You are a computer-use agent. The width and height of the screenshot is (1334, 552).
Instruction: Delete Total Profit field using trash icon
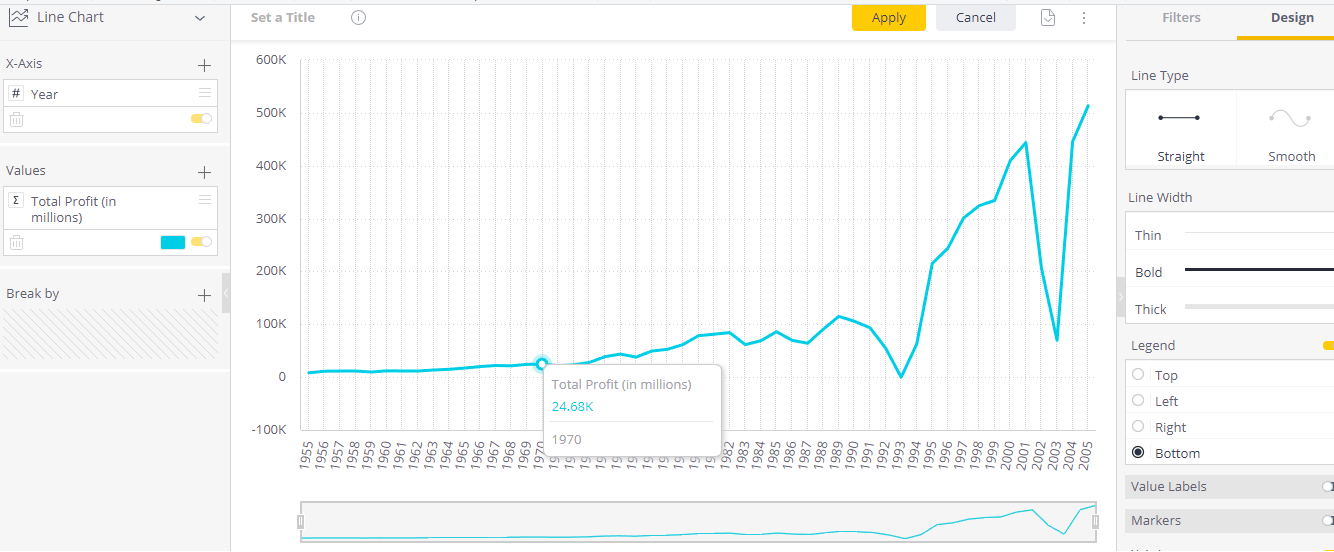[16, 242]
